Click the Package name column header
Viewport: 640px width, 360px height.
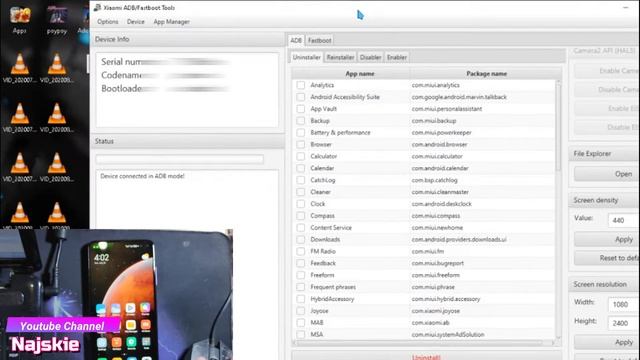(486, 73)
